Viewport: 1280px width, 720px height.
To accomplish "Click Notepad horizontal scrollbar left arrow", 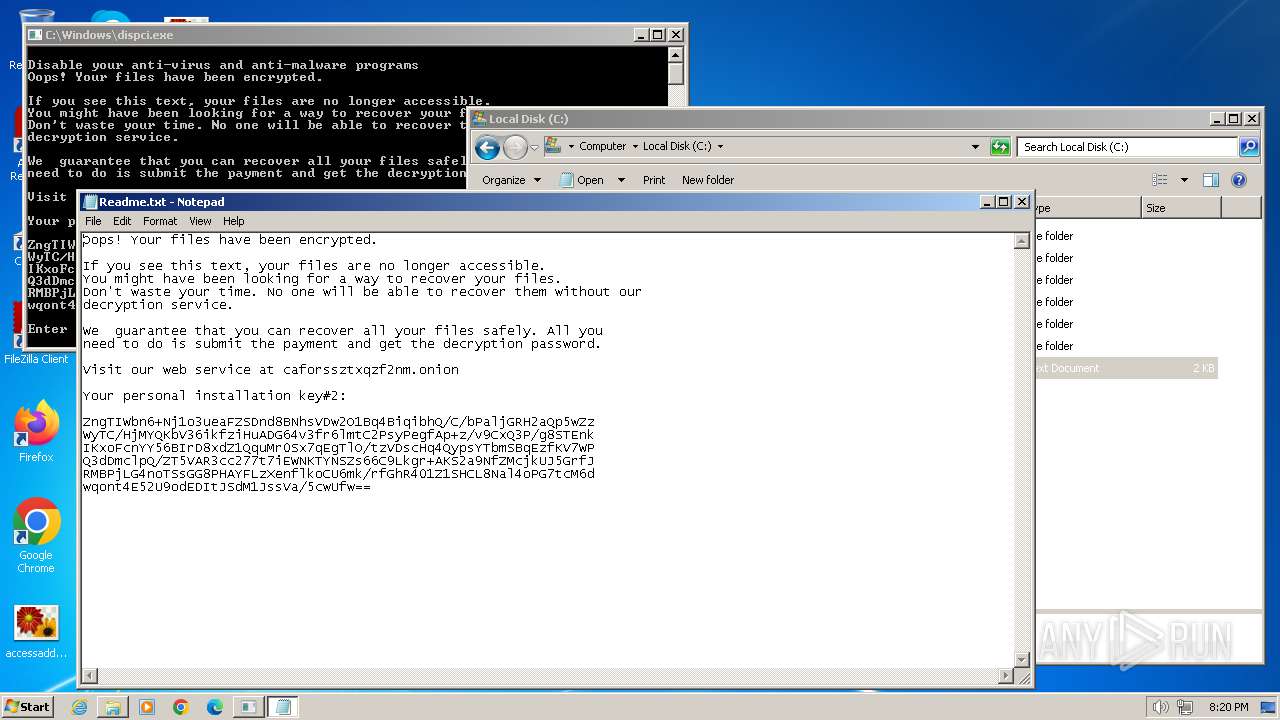I will coord(89,677).
